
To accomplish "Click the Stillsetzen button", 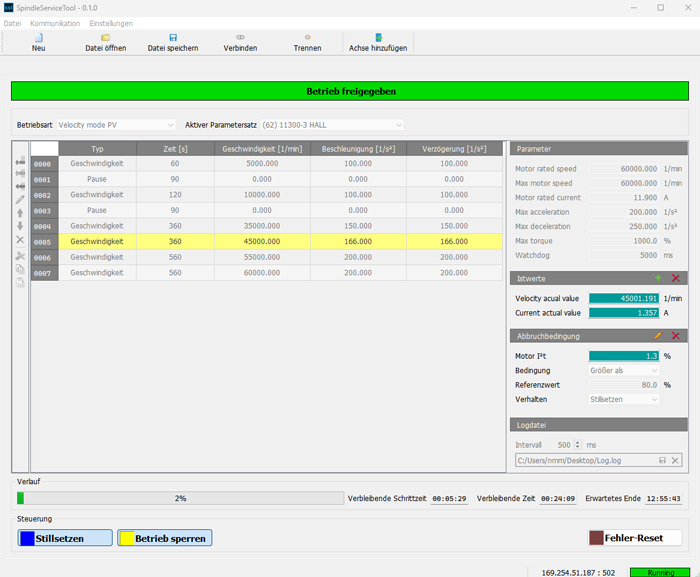I will (x=65, y=538).
